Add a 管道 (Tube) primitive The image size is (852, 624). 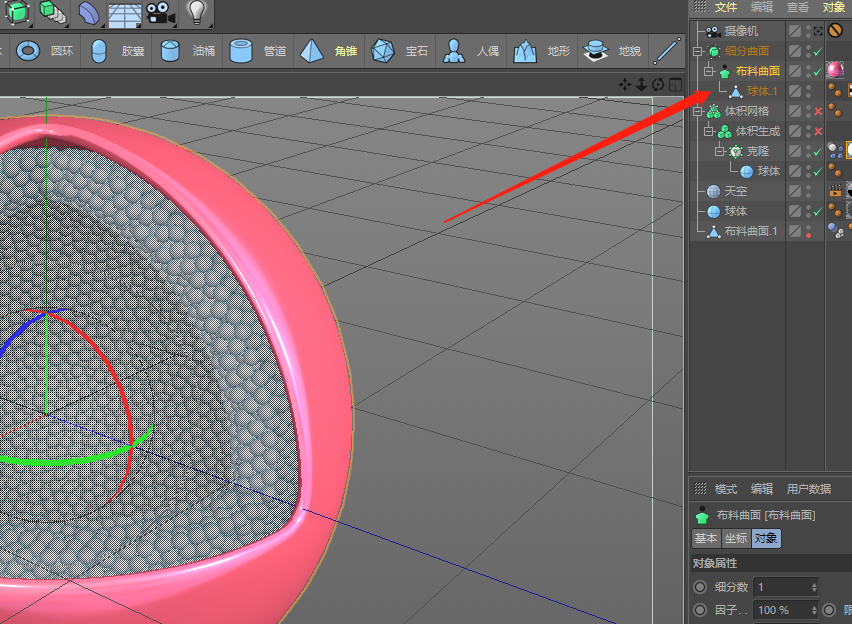[240, 51]
